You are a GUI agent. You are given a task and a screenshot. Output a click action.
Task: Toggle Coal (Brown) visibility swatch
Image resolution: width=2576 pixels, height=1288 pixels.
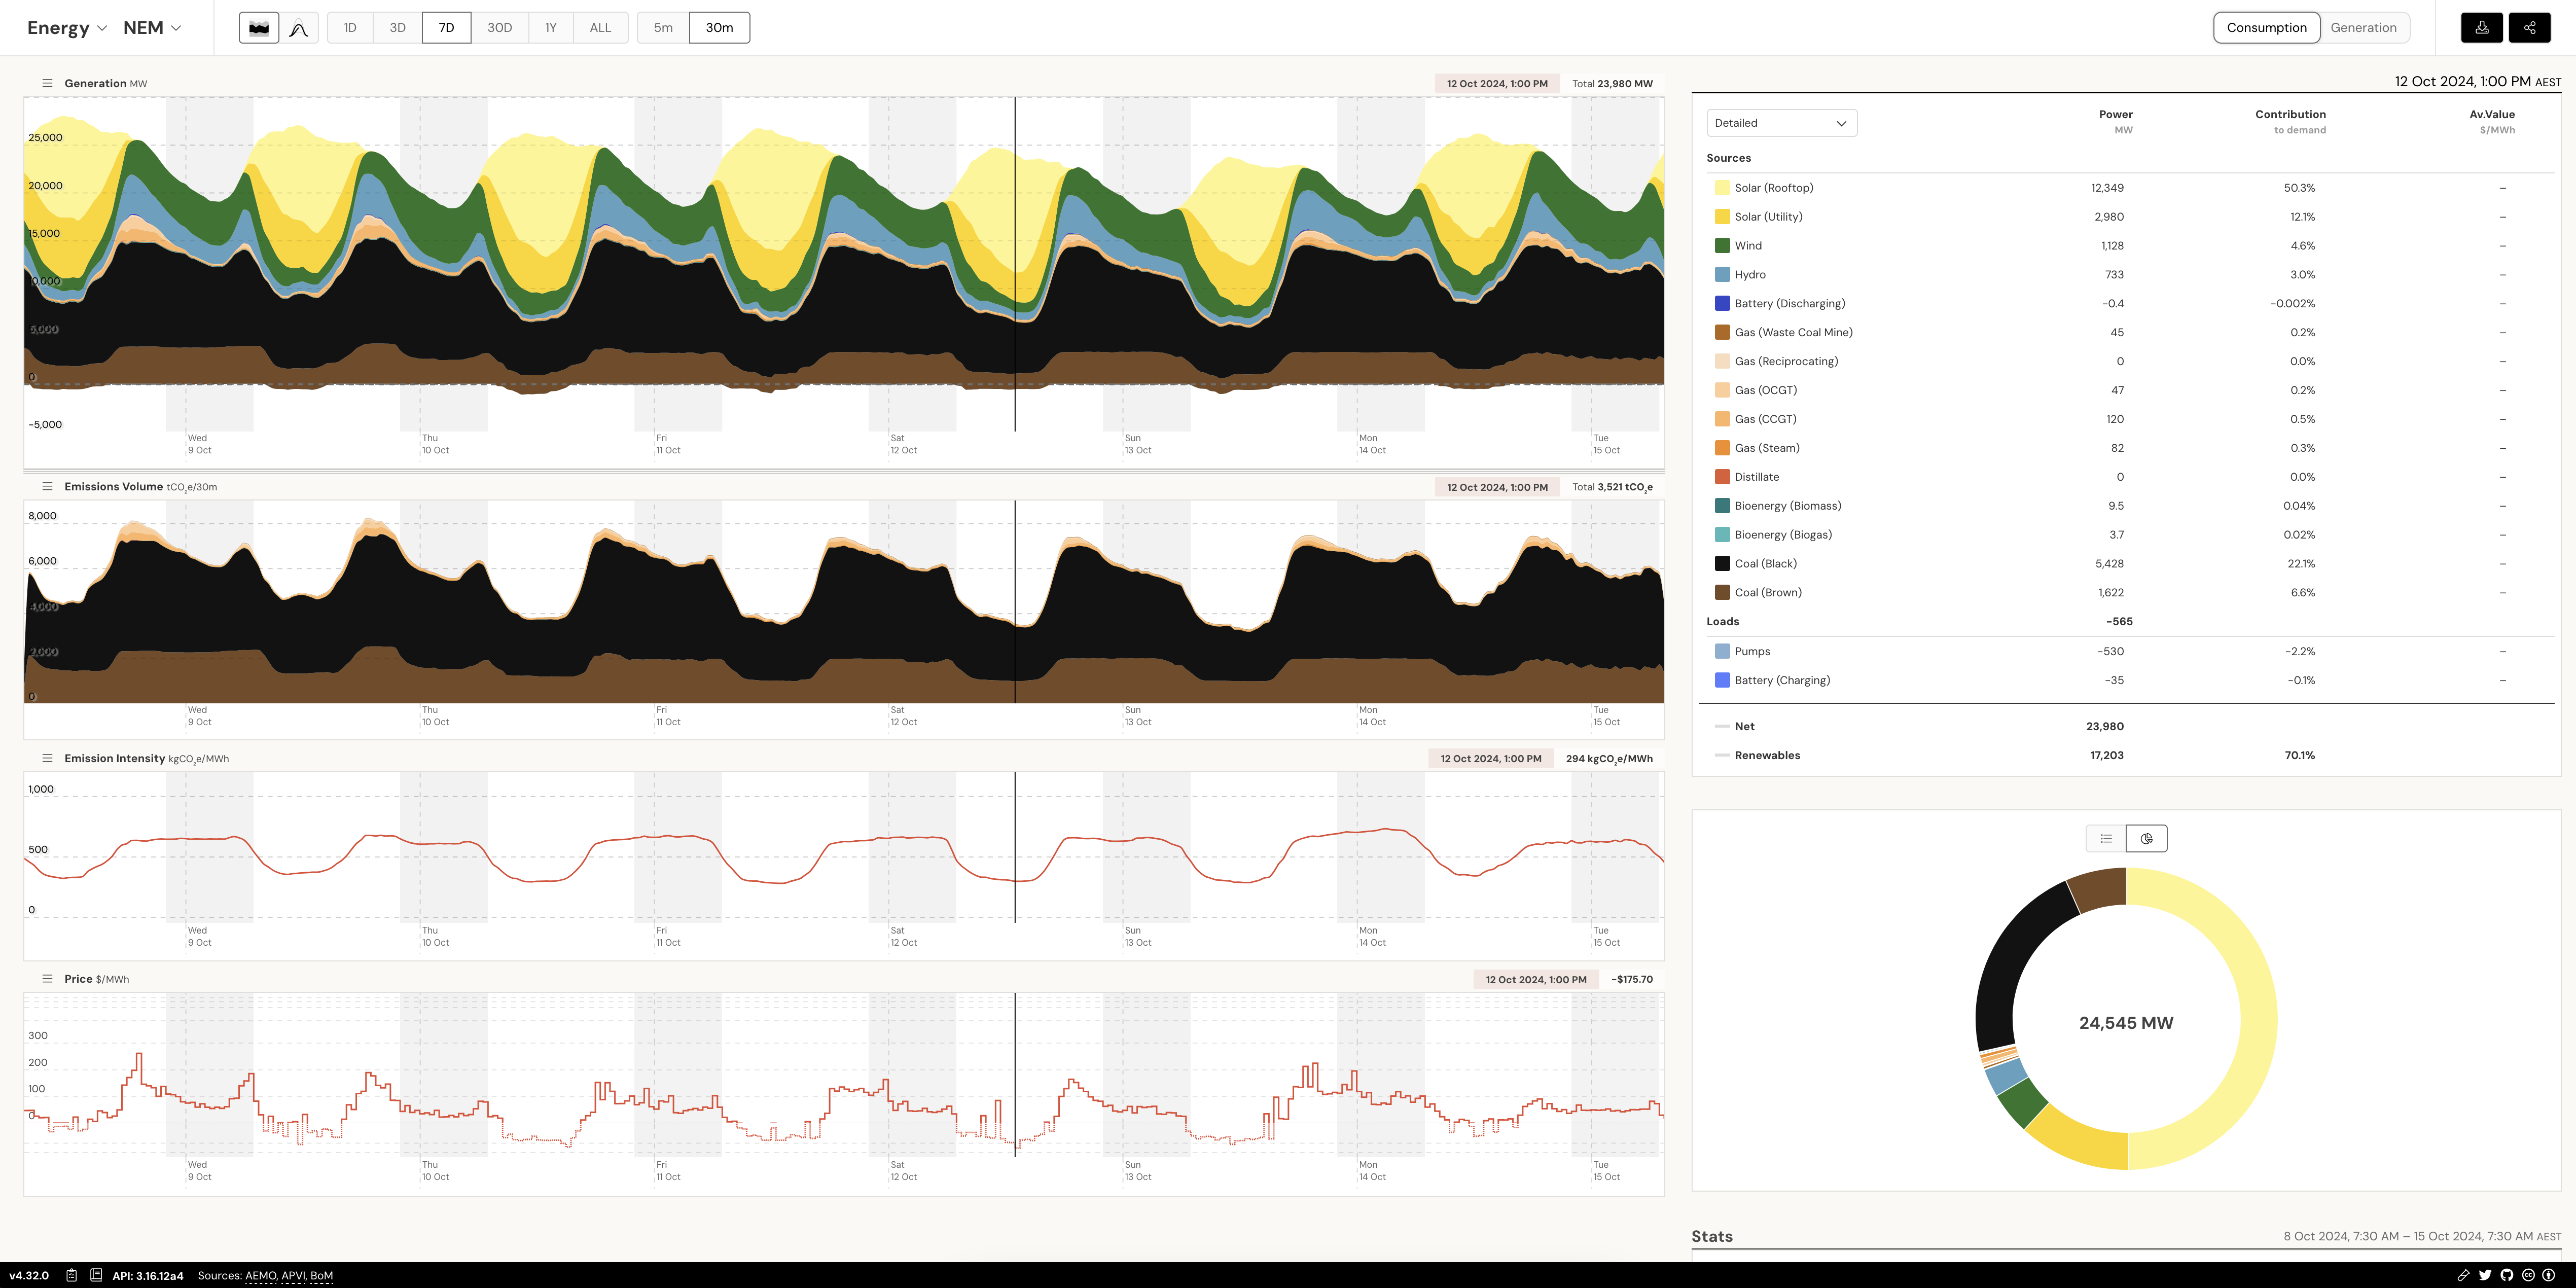pyautogui.click(x=1722, y=593)
